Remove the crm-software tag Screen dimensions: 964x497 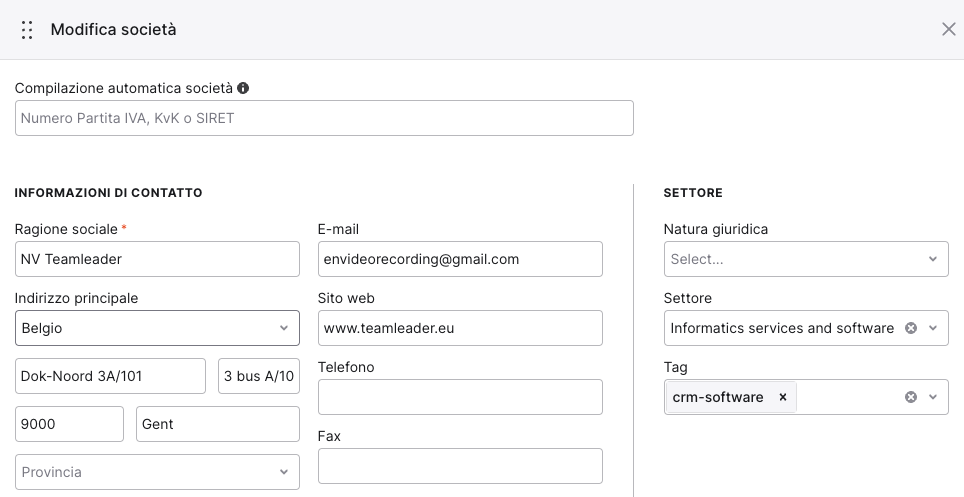(783, 397)
